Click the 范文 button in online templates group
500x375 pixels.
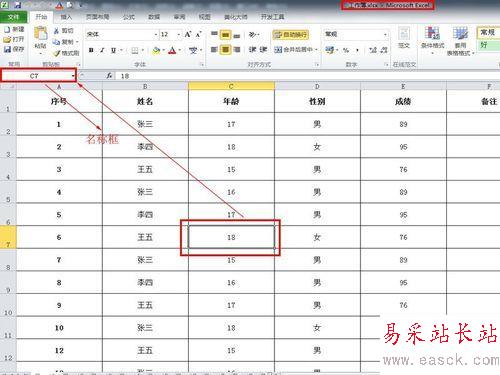(404, 37)
